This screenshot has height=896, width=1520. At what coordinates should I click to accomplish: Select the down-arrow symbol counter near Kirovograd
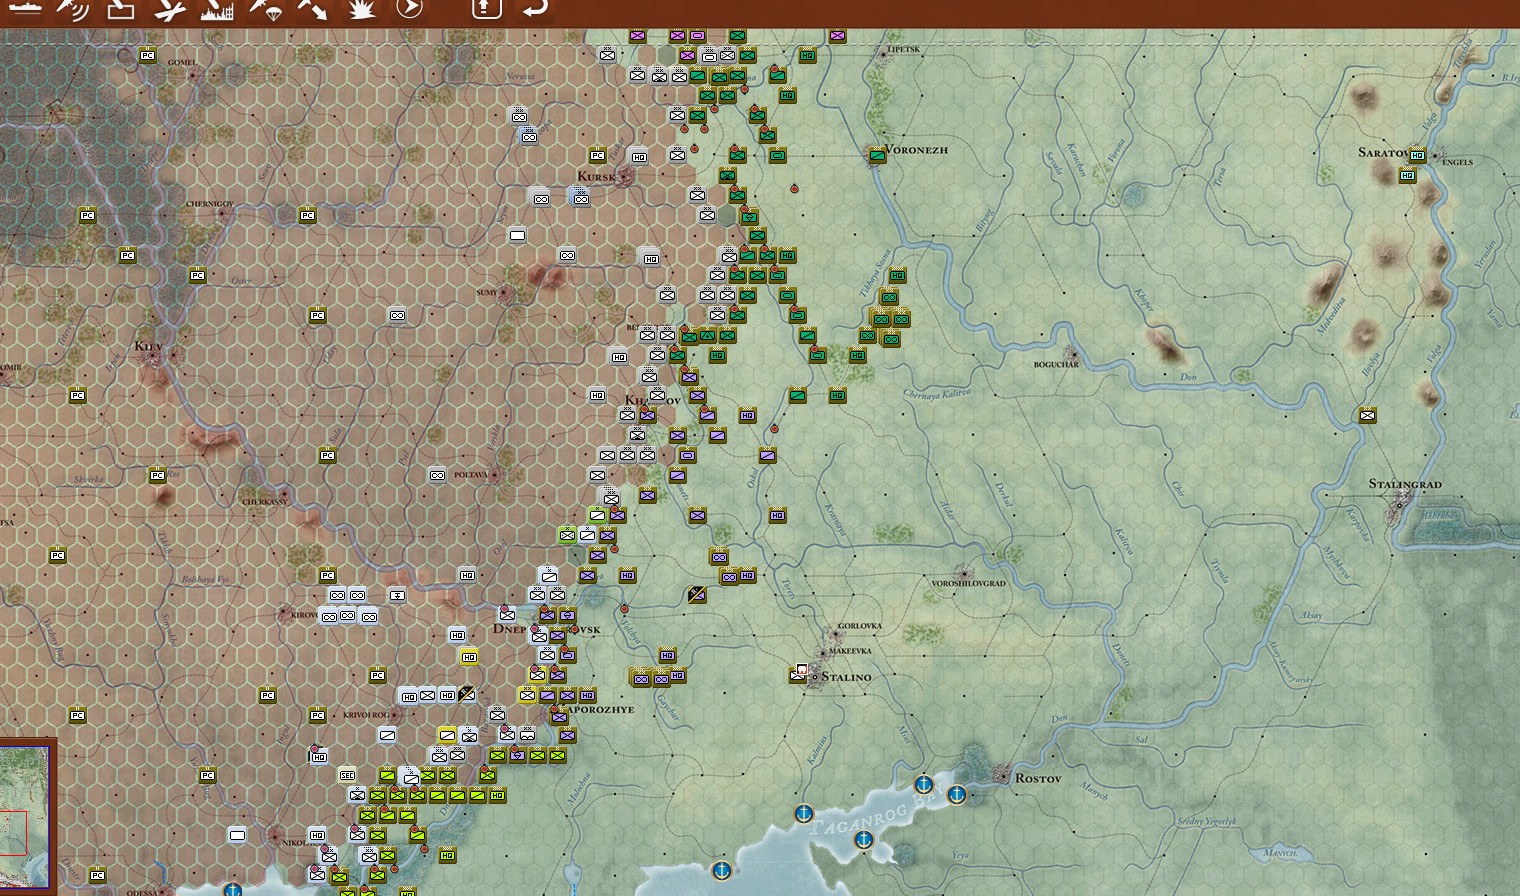pyautogui.click(x=398, y=595)
